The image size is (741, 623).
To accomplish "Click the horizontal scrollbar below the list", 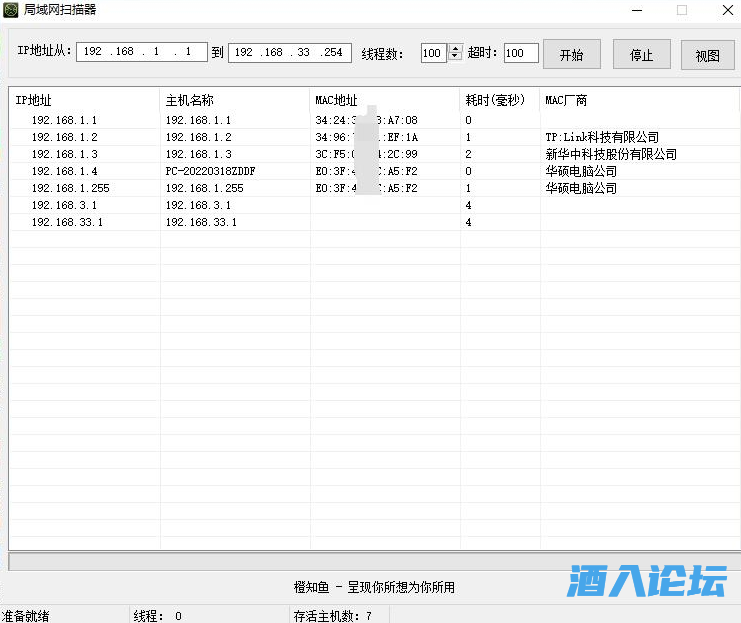I will tap(374, 561).
